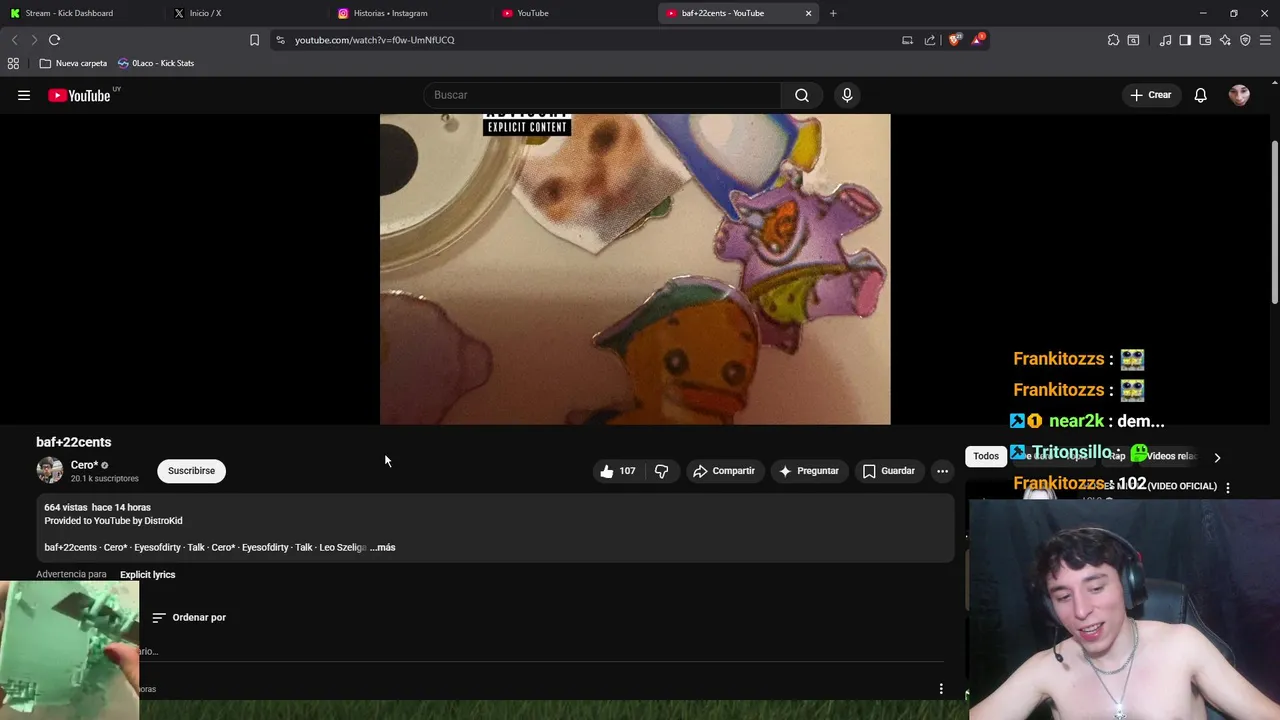The height and width of the screenshot is (720, 1280).
Task: Switch to the YouTube tab
Action: (x=572, y=13)
